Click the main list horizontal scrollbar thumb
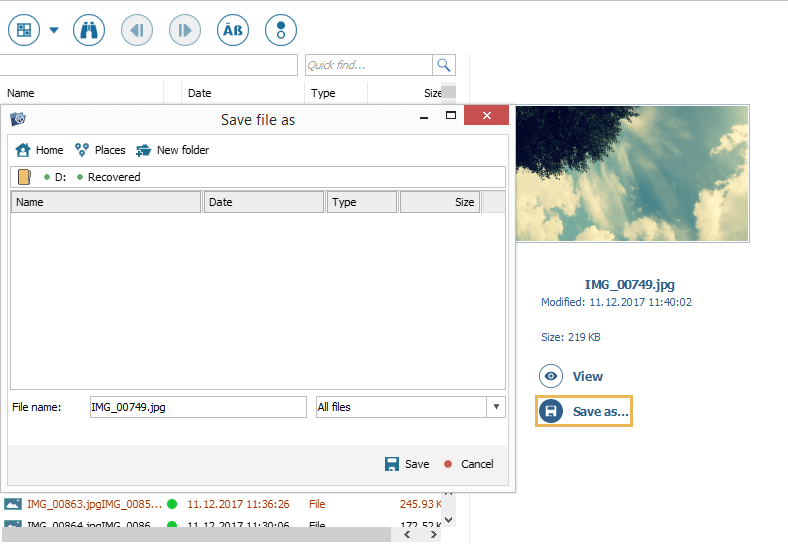 pos(196,535)
